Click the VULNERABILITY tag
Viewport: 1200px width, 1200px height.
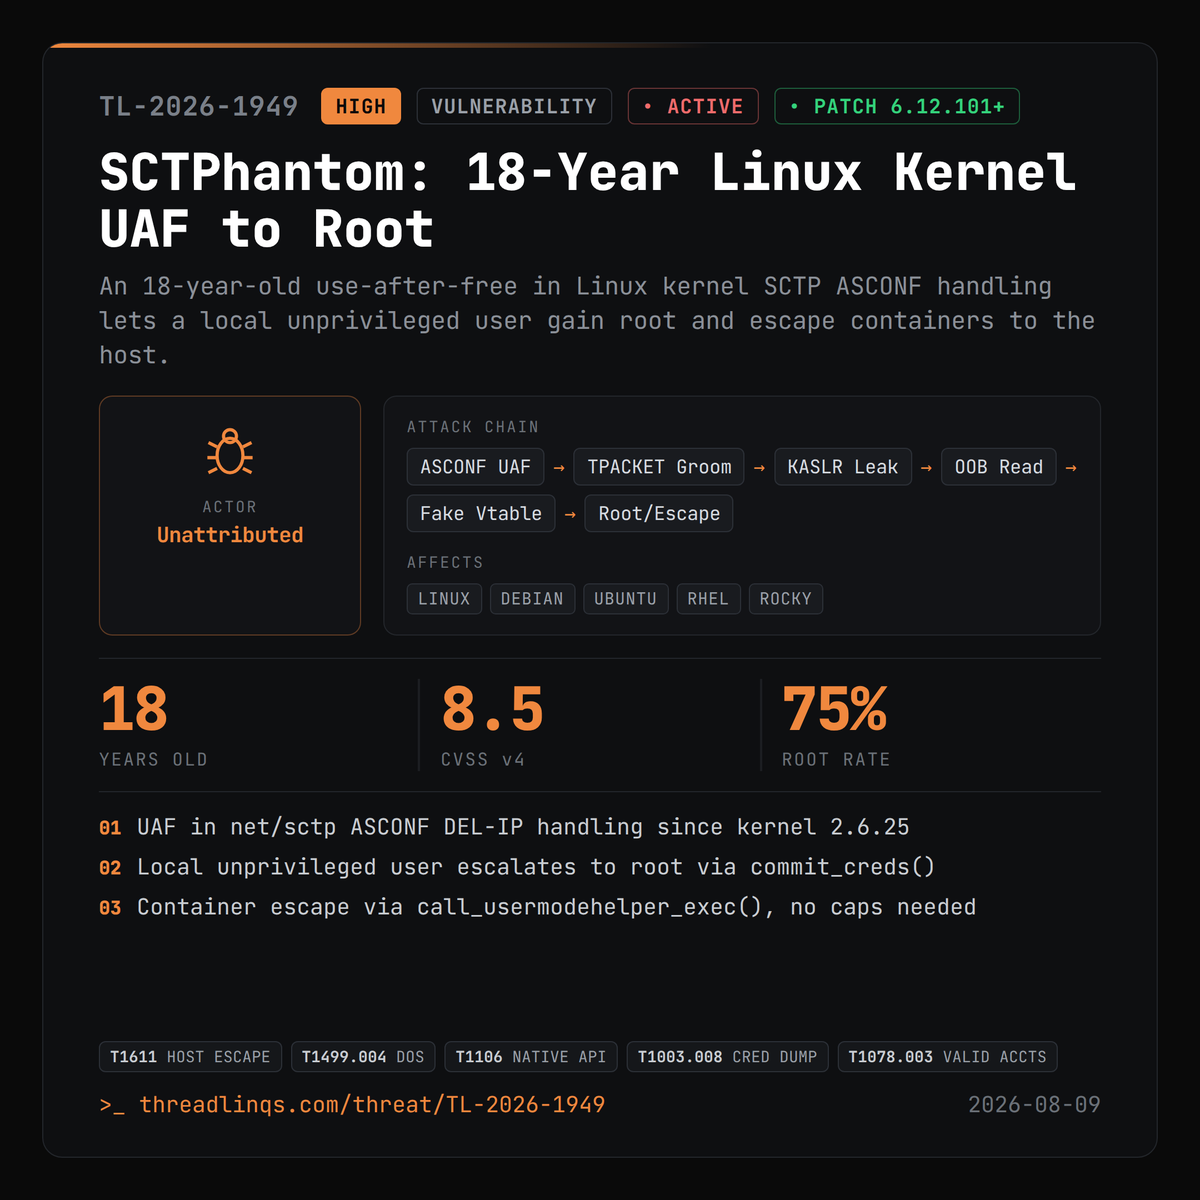click(514, 106)
